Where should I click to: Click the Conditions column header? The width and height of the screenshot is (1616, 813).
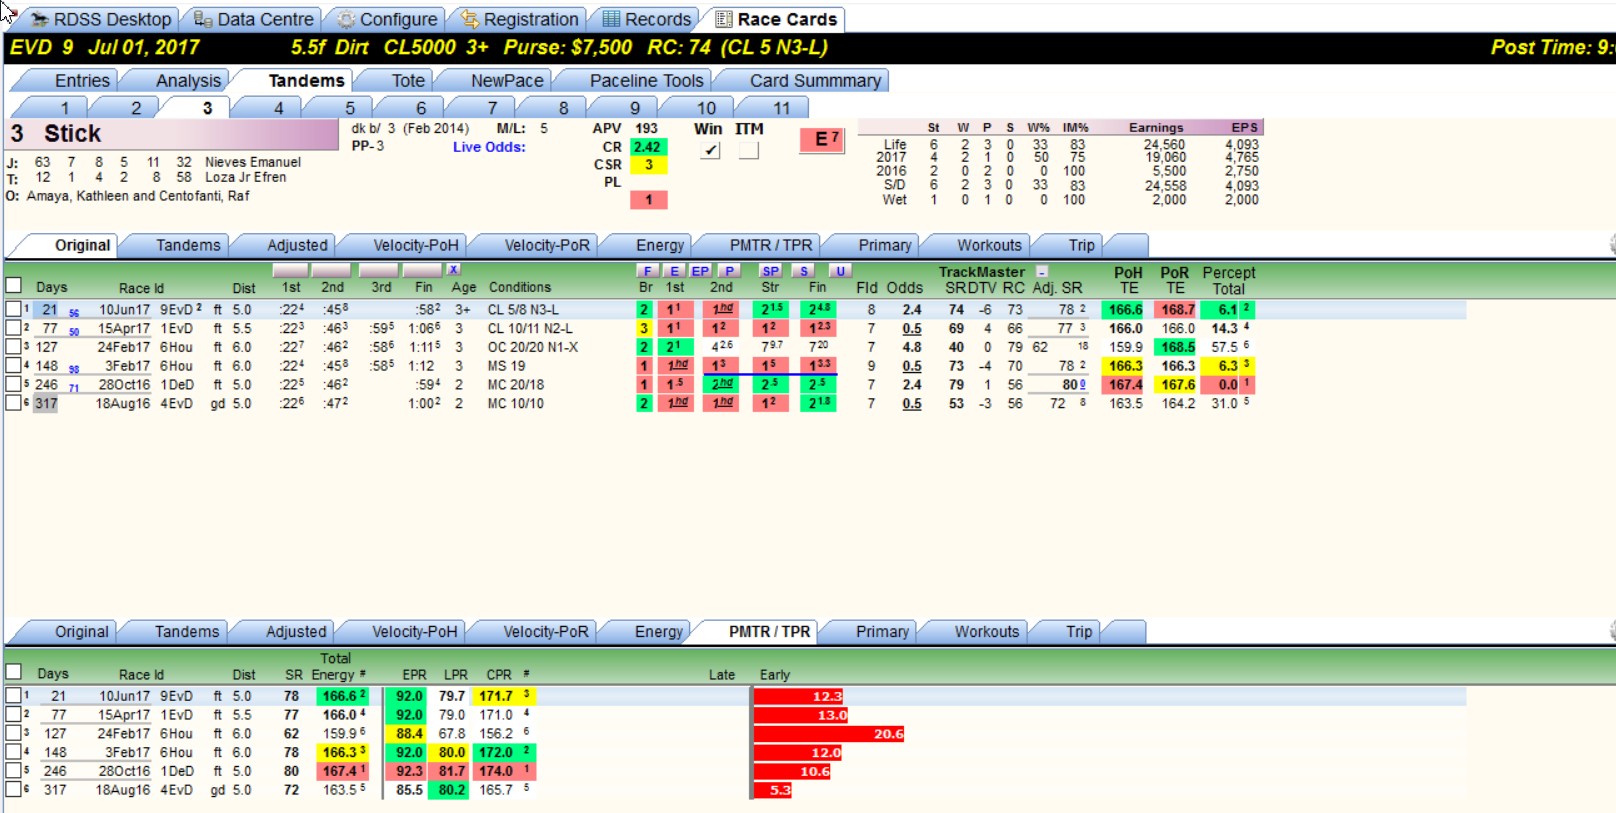pyautogui.click(x=519, y=287)
